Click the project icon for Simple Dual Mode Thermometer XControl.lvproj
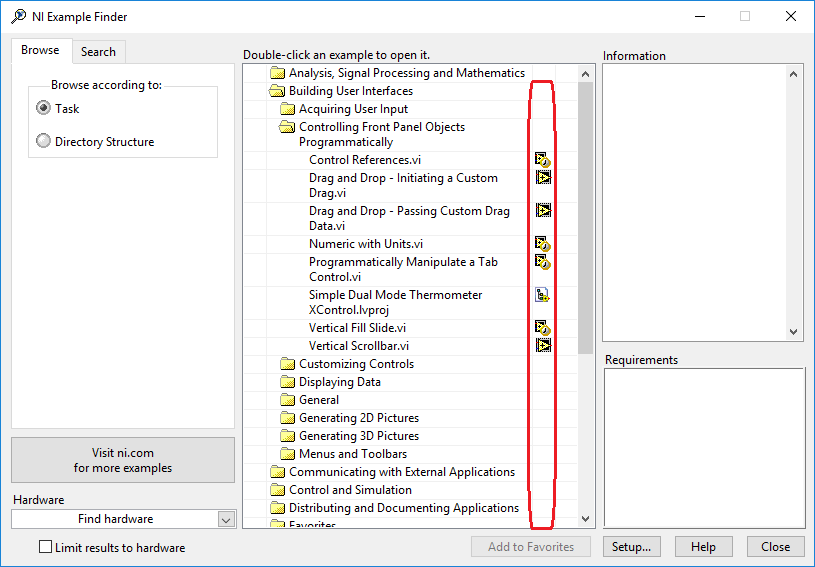This screenshot has height=567, width=815. pyautogui.click(x=542, y=295)
